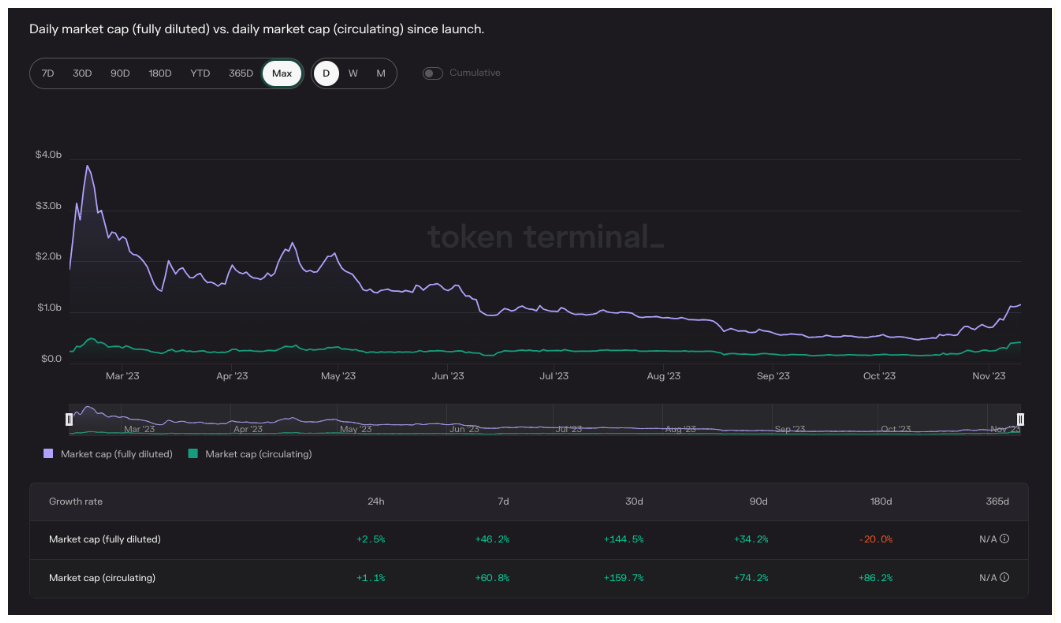Choose the 180D time range
This screenshot has width=1061, height=623.
click(160, 73)
